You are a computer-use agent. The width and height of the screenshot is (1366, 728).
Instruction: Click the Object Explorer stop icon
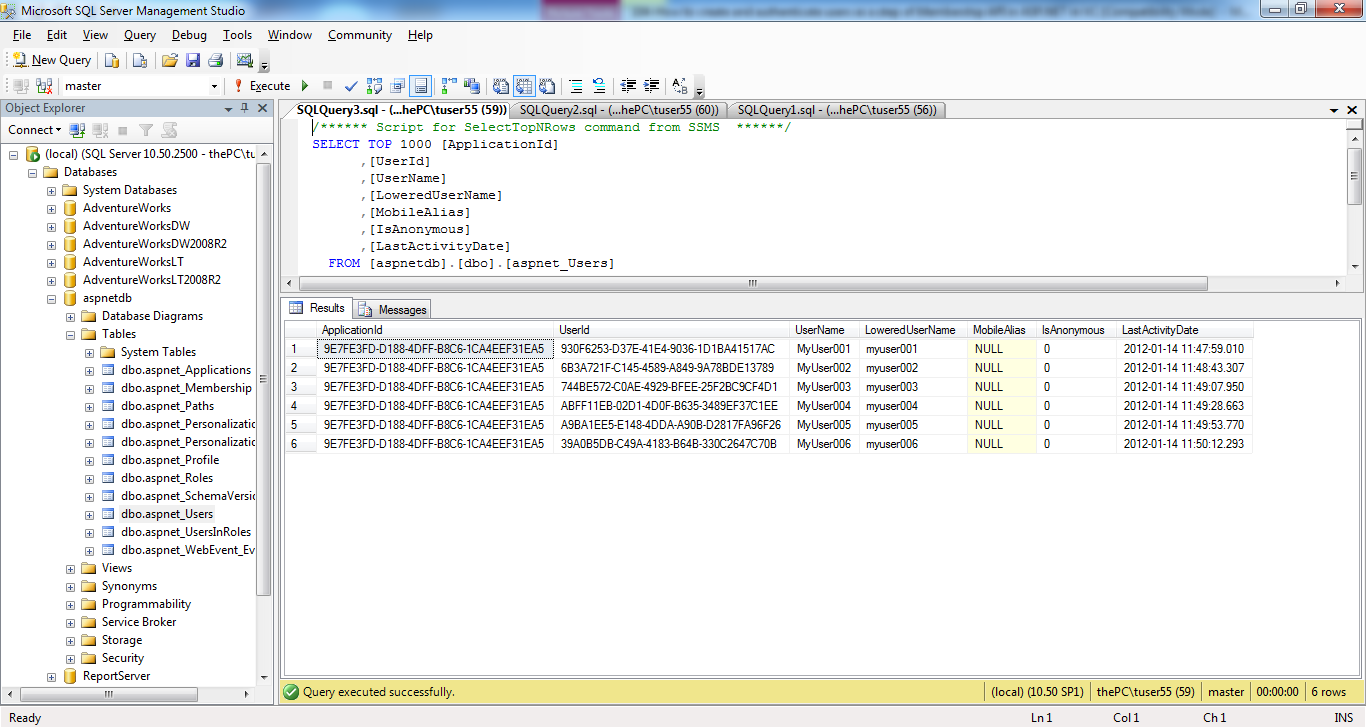click(123, 130)
